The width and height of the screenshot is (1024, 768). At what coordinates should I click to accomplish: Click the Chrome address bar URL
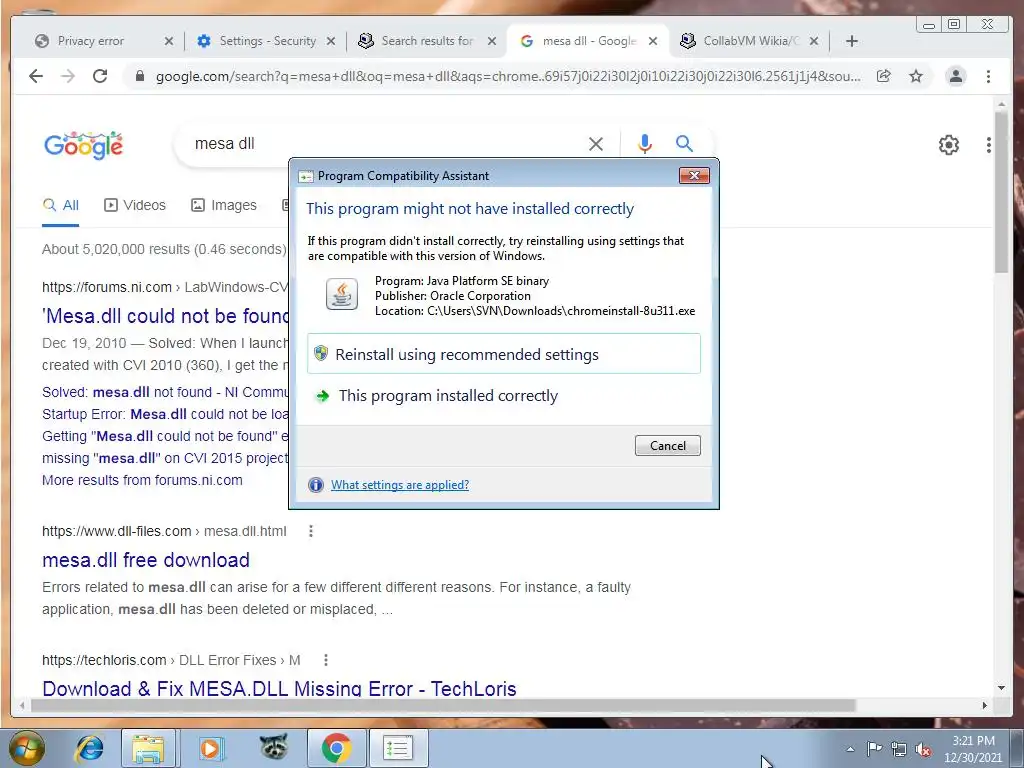[x=508, y=76]
